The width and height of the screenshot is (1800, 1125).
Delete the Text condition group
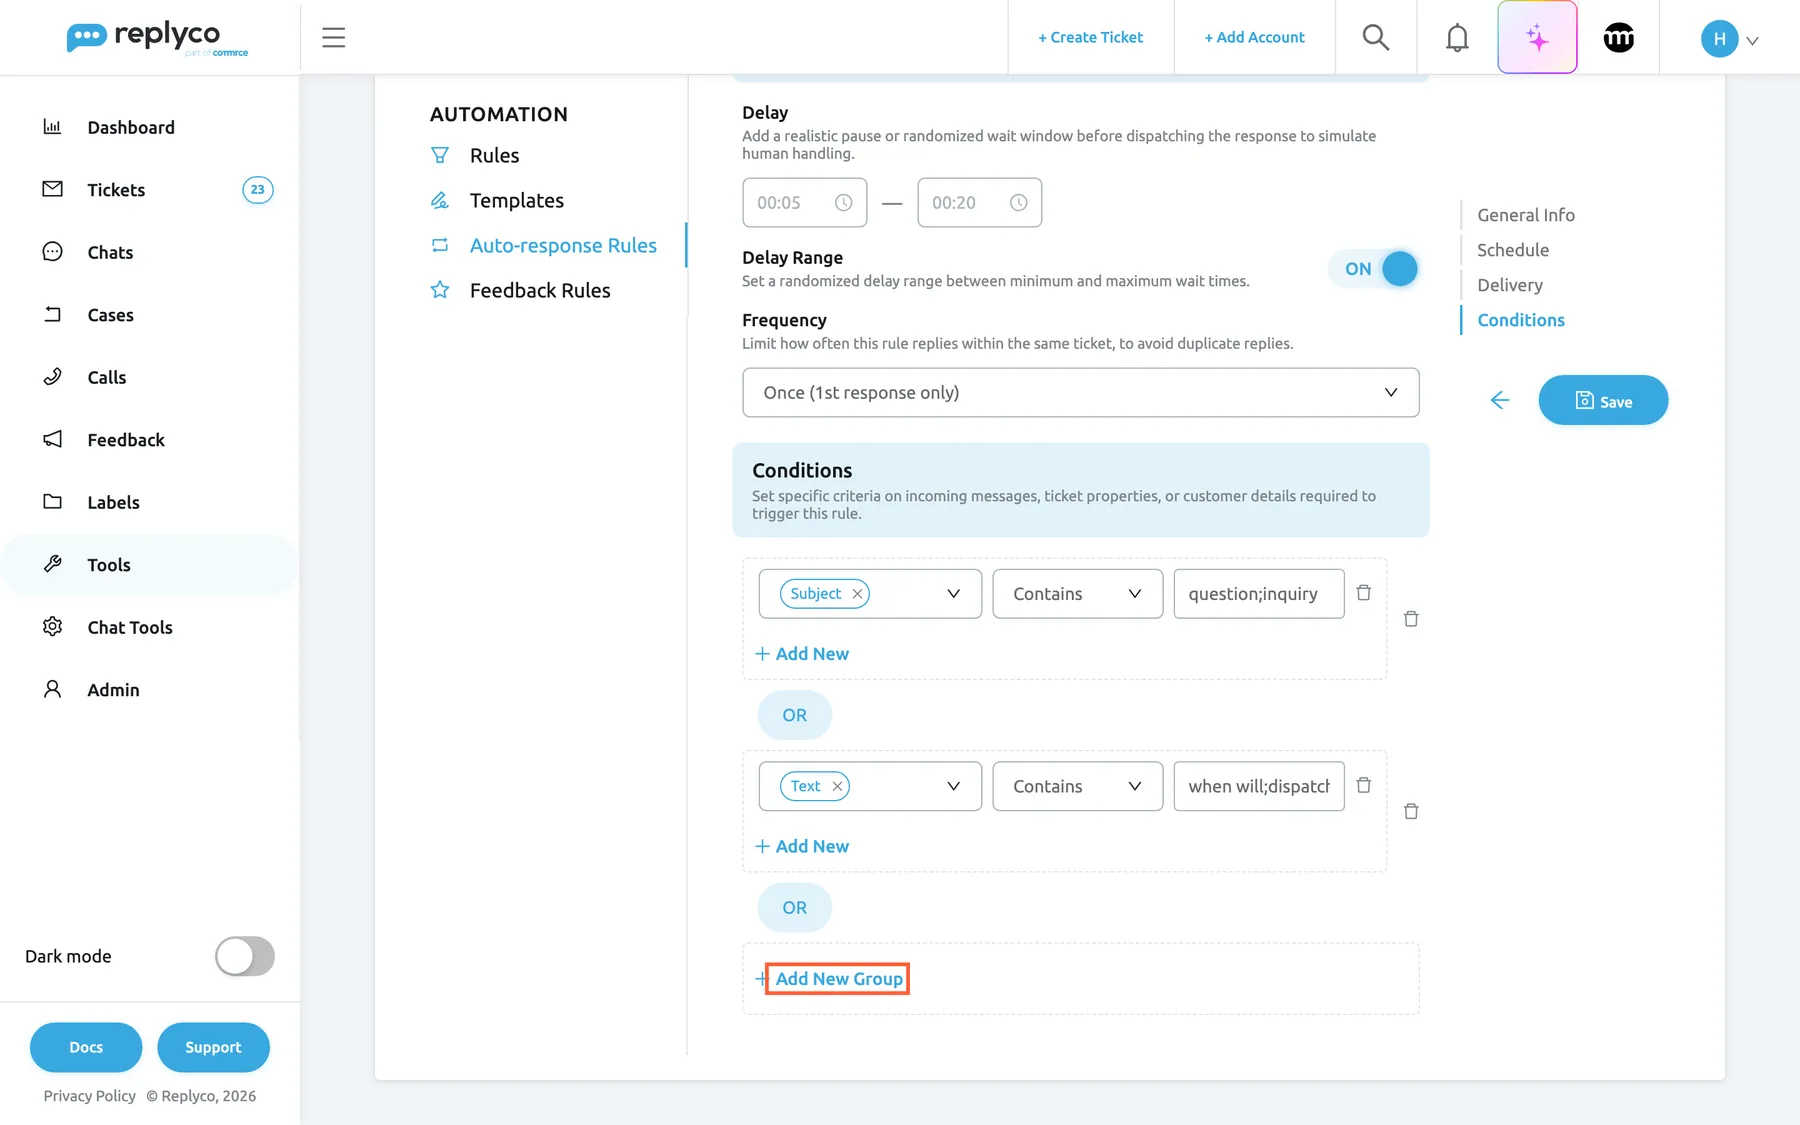(1411, 811)
